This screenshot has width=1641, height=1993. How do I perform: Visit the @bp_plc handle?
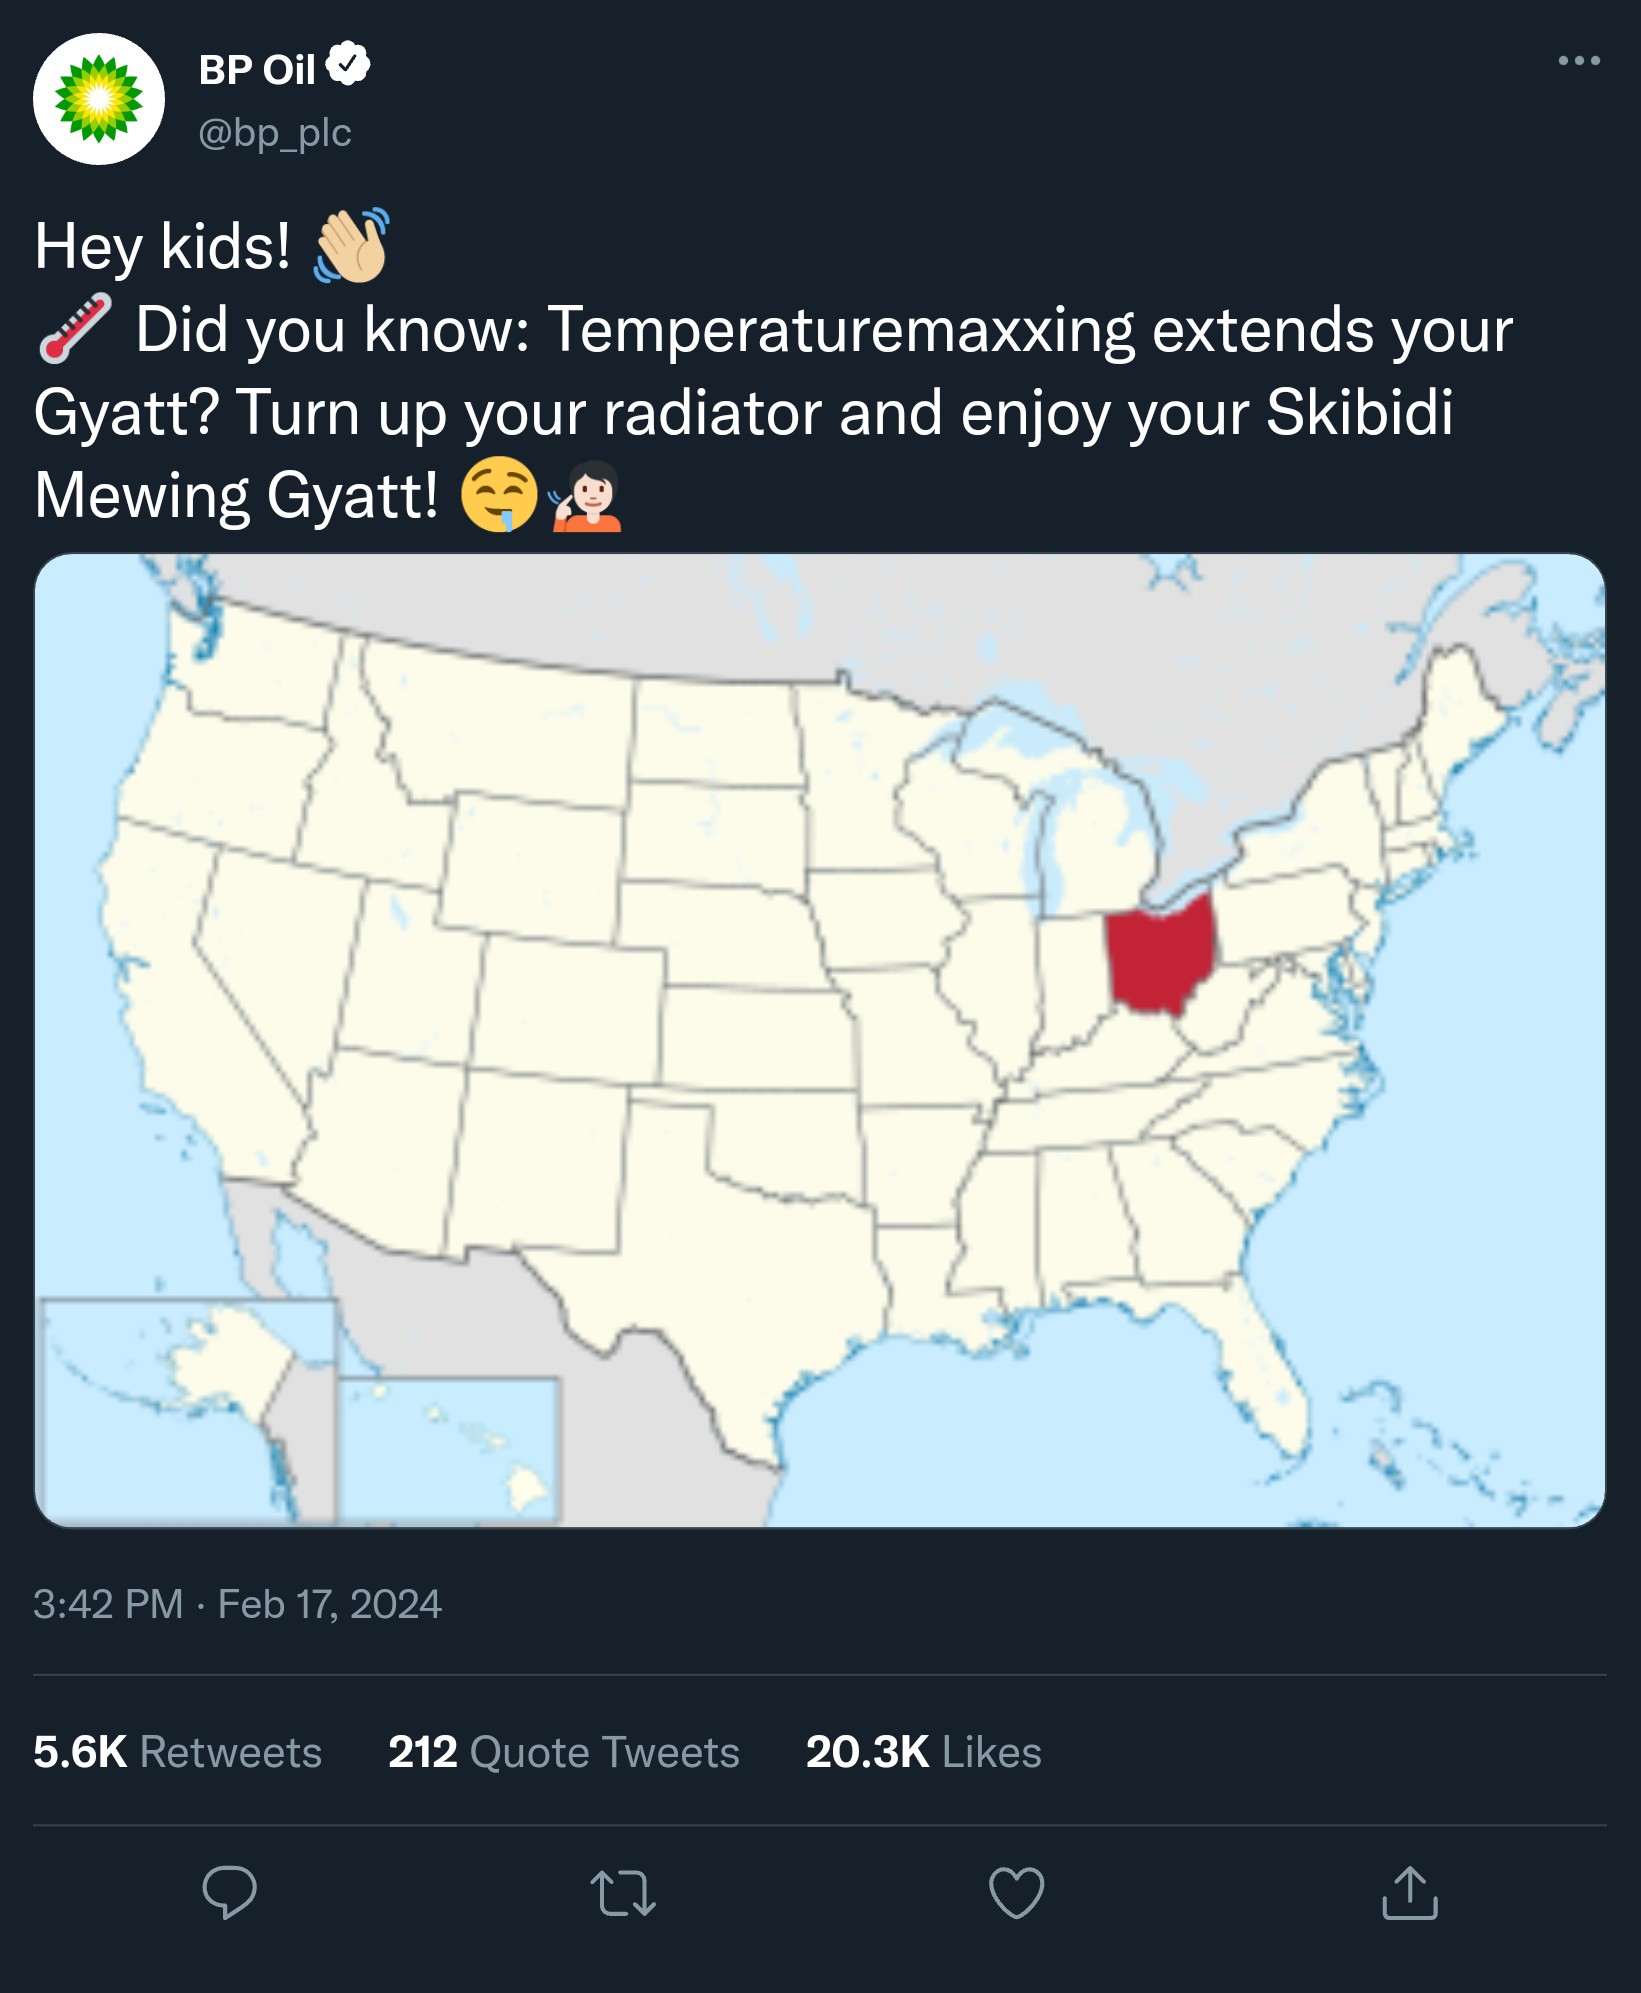[275, 132]
